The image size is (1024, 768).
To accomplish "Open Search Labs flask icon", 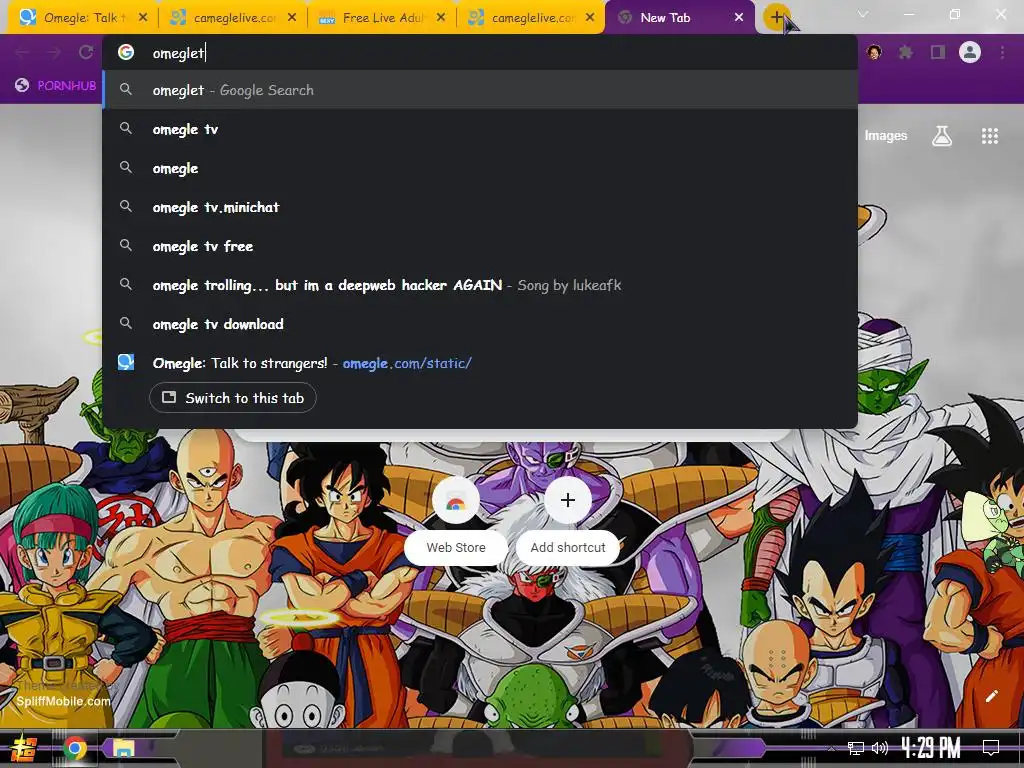I will point(942,136).
